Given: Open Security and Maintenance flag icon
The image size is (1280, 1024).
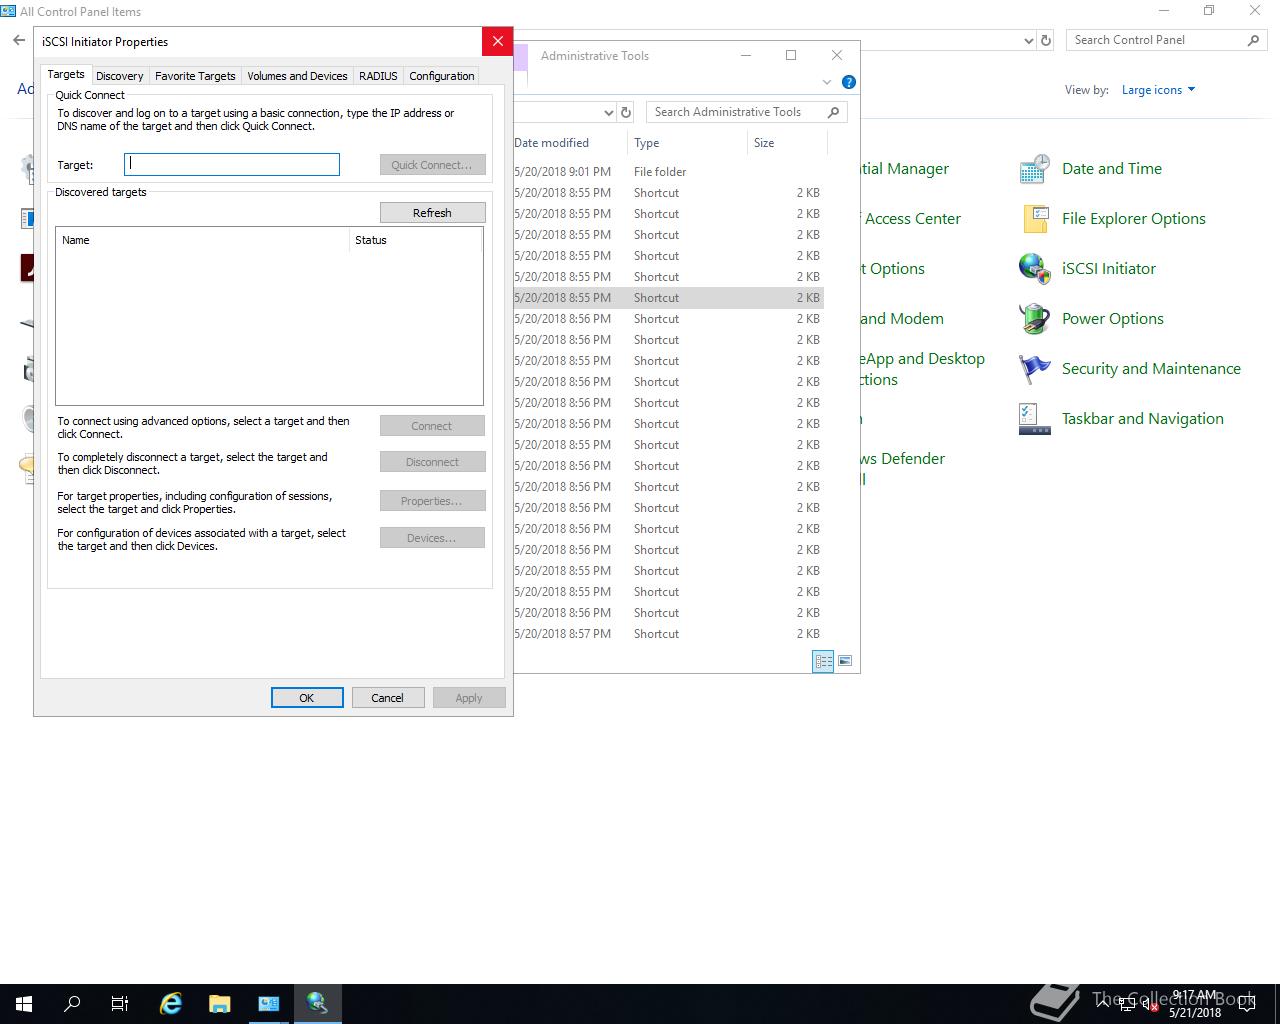Looking at the screenshot, I should point(1034,369).
